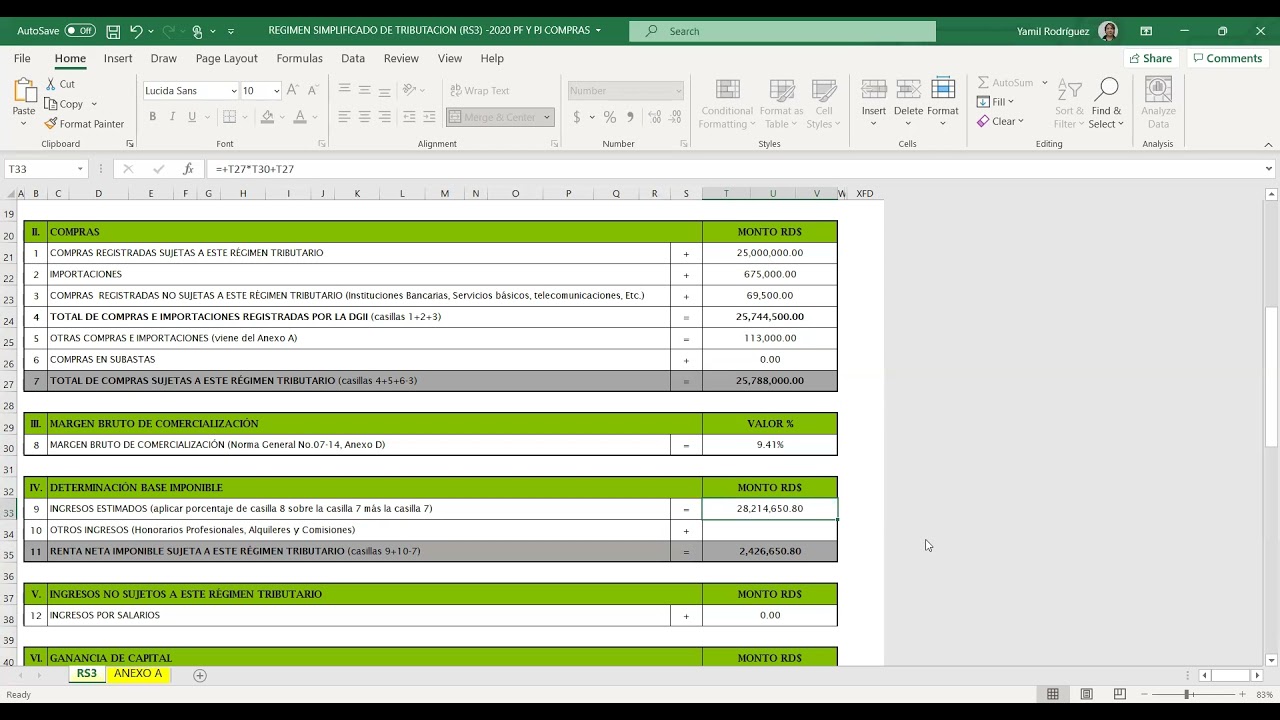This screenshot has height=720, width=1280.
Task: Select cell with value 28,214,650.80
Action: pyautogui.click(x=770, y=509)
